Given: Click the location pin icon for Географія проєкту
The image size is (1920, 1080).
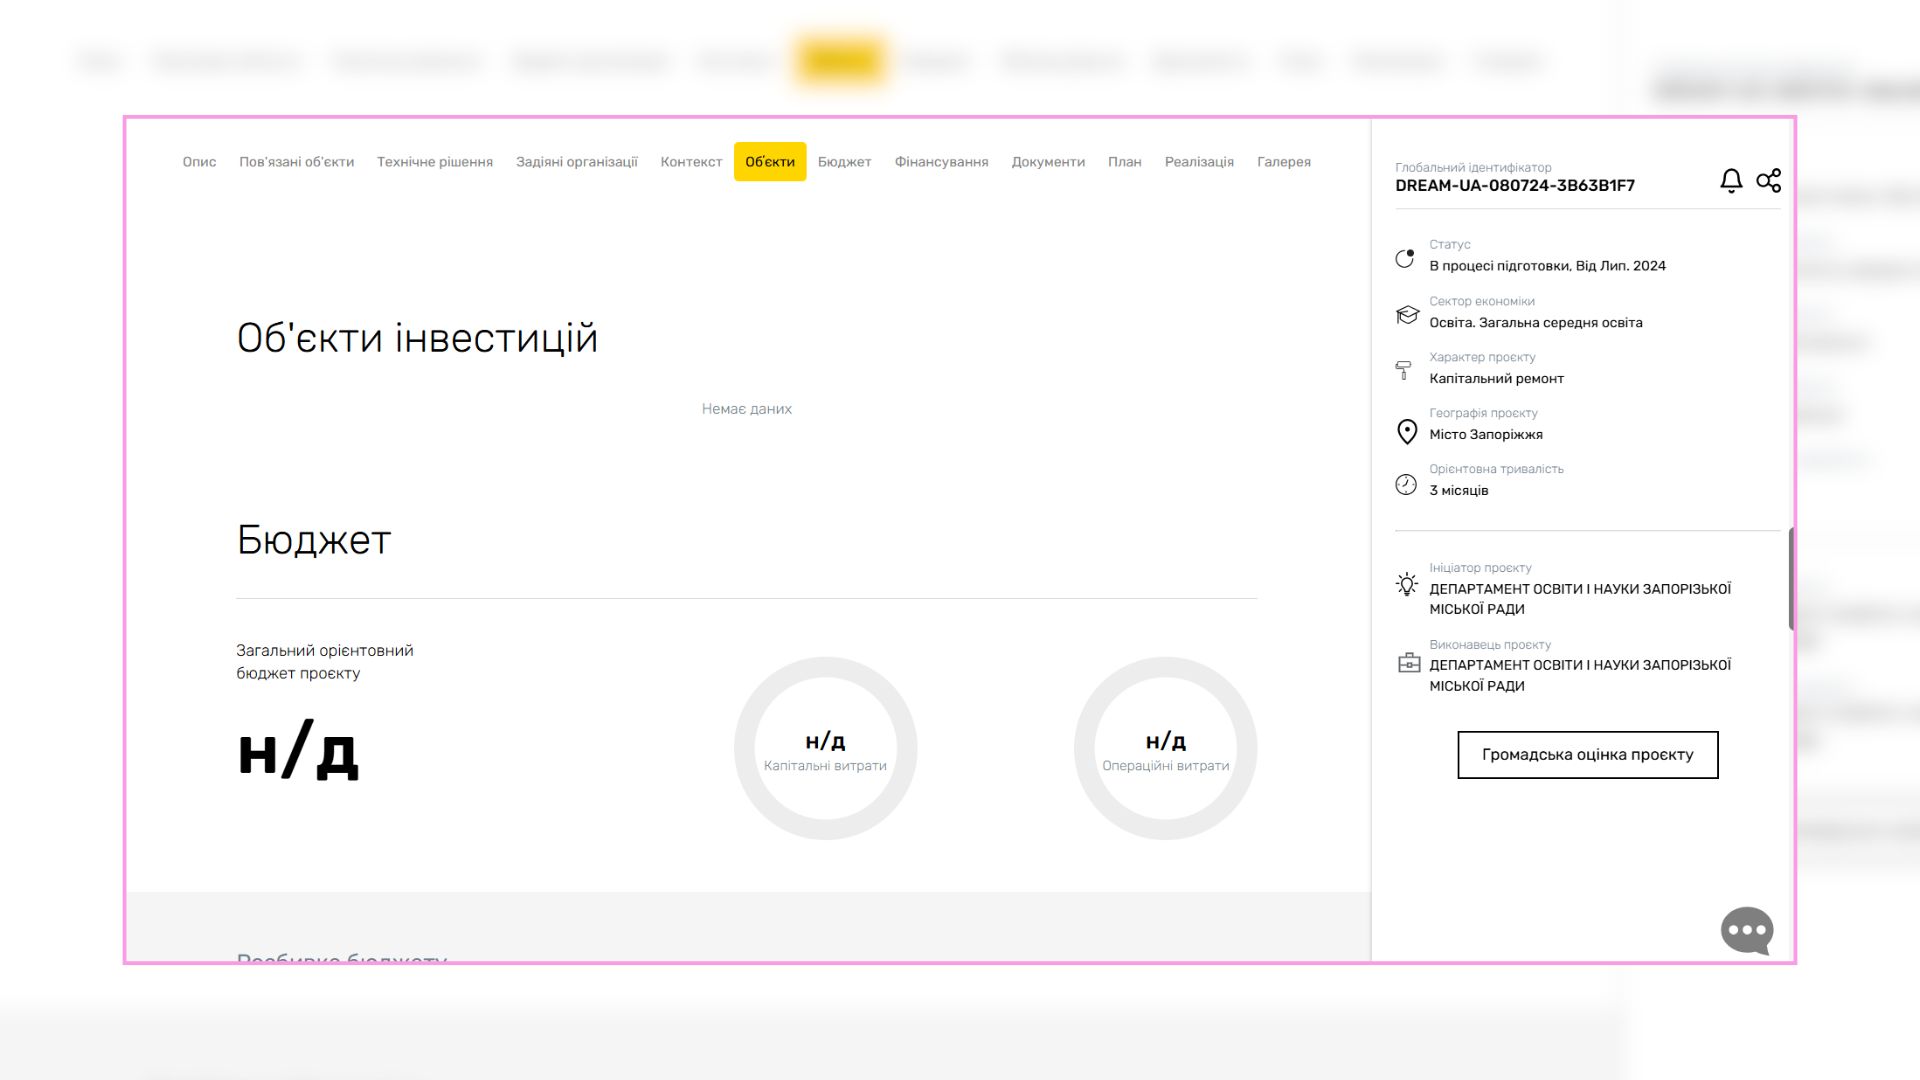Looking at the screenshot, I should click(x=1406, y=432).
